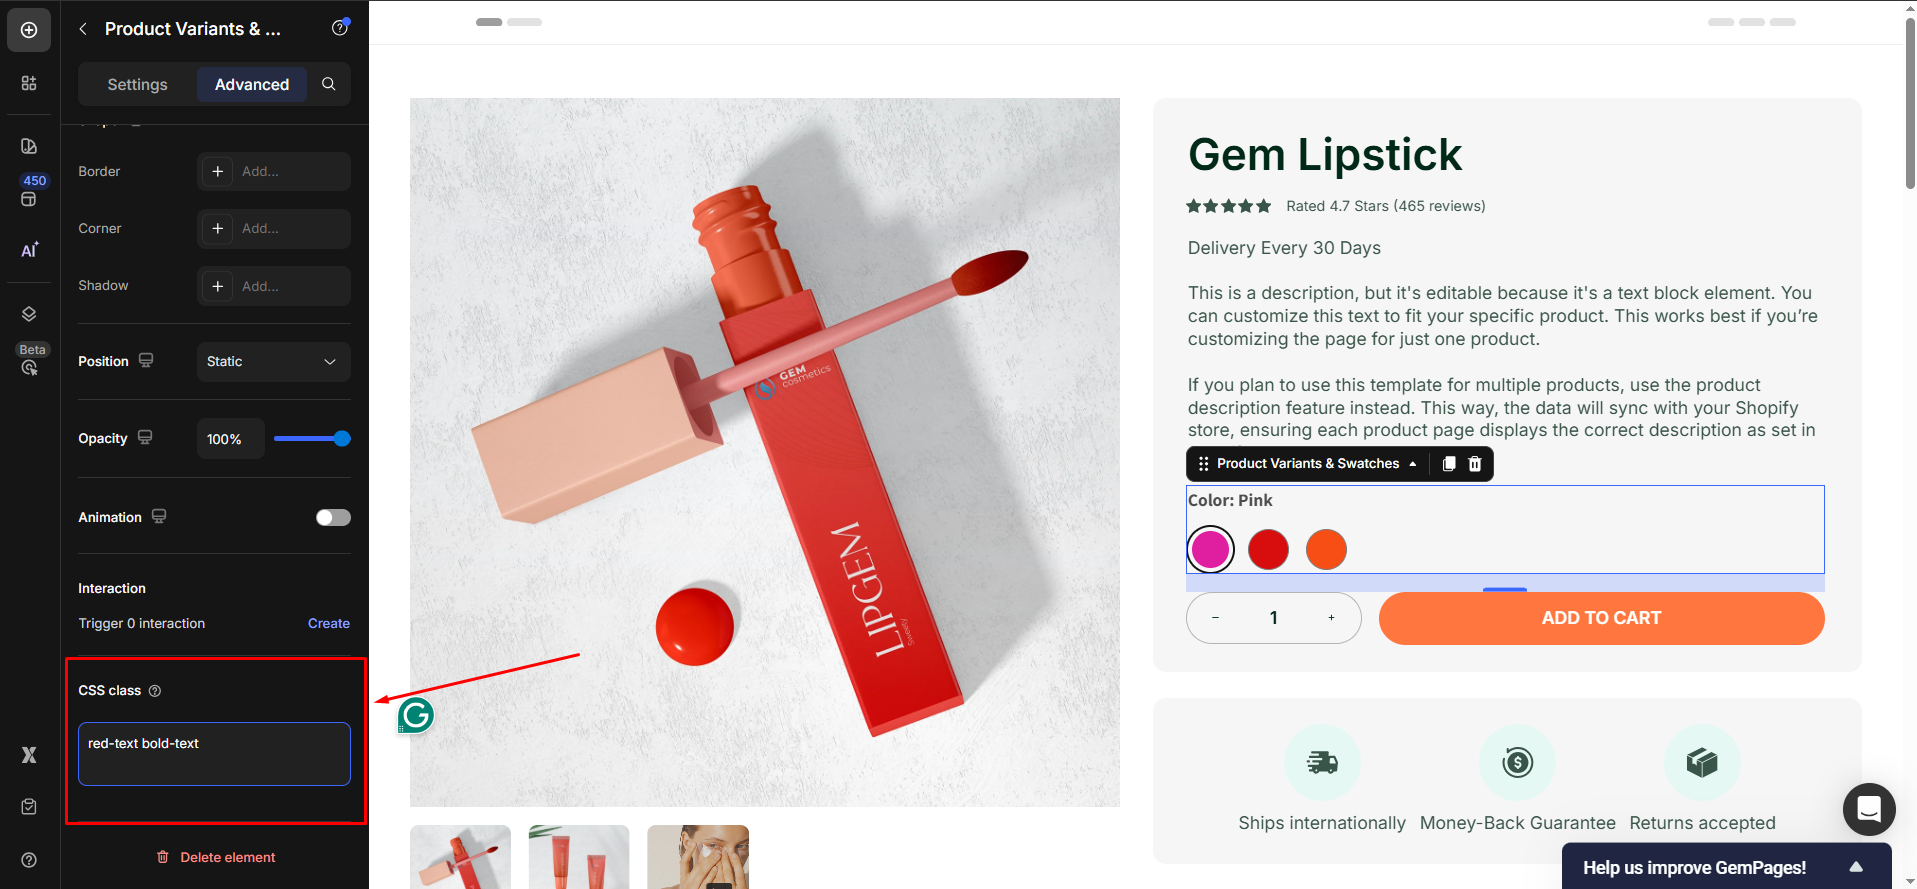
Task: Click the search icon beside Advanced tab
Action: (328, 85)
